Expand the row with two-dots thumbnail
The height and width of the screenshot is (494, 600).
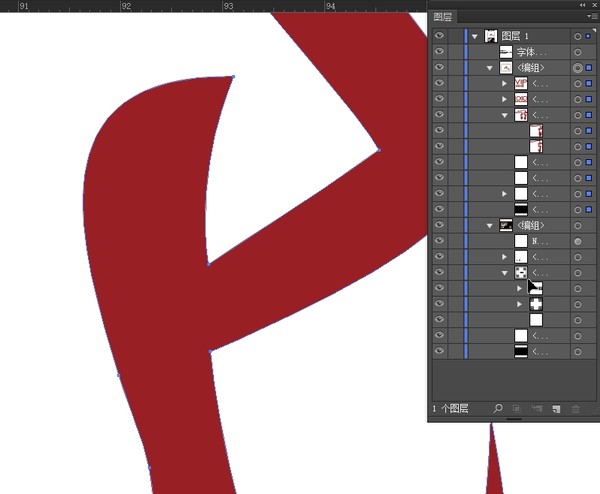pyautogui.click(x=504, y=257)
